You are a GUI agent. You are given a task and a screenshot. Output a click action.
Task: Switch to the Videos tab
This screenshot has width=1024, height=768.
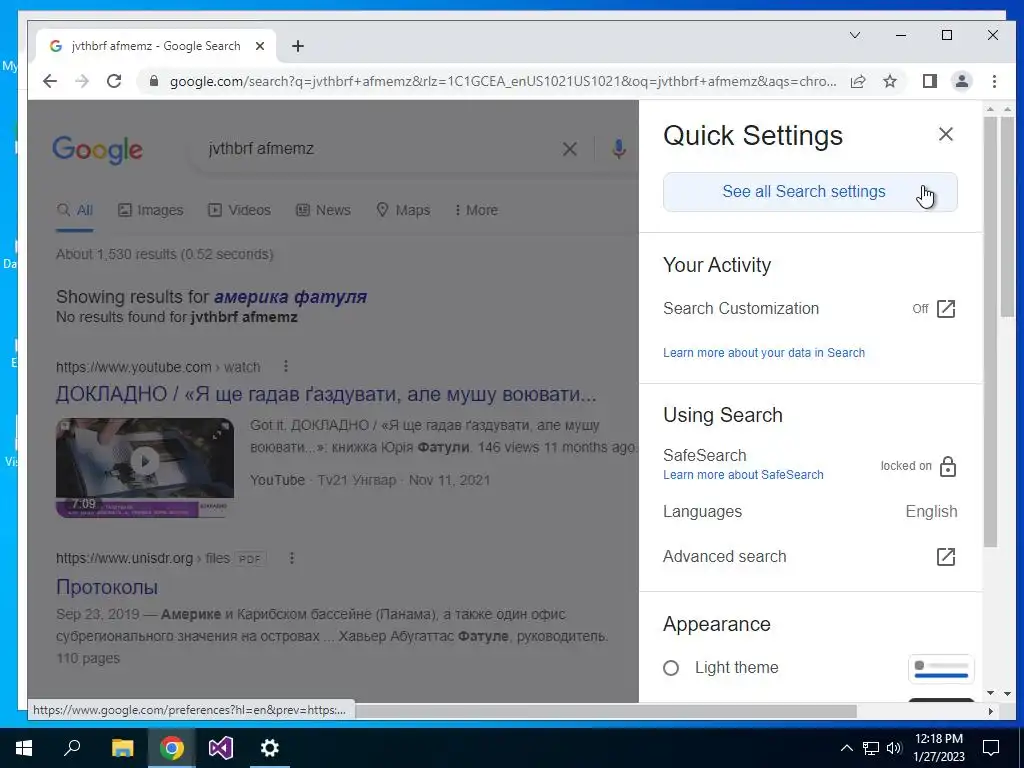[239, 210]
